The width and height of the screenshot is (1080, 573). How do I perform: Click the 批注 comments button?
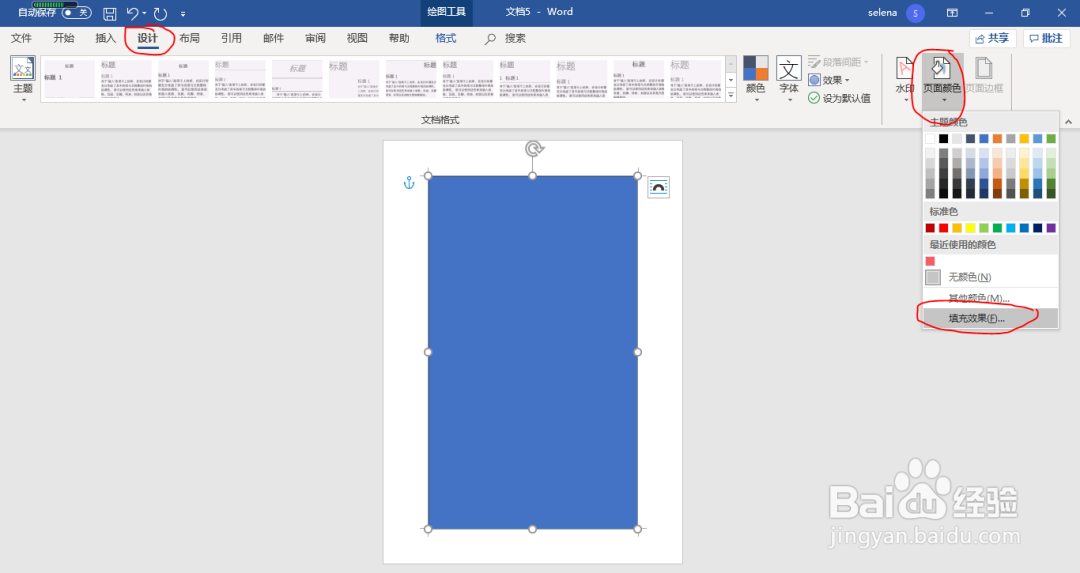click(x=1046, y=39)
